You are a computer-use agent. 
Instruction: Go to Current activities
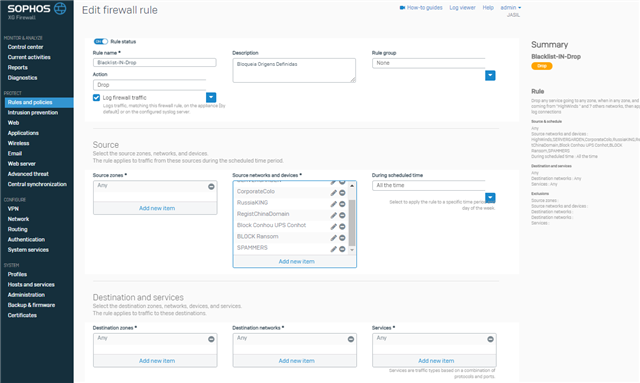tap(29, 57)
